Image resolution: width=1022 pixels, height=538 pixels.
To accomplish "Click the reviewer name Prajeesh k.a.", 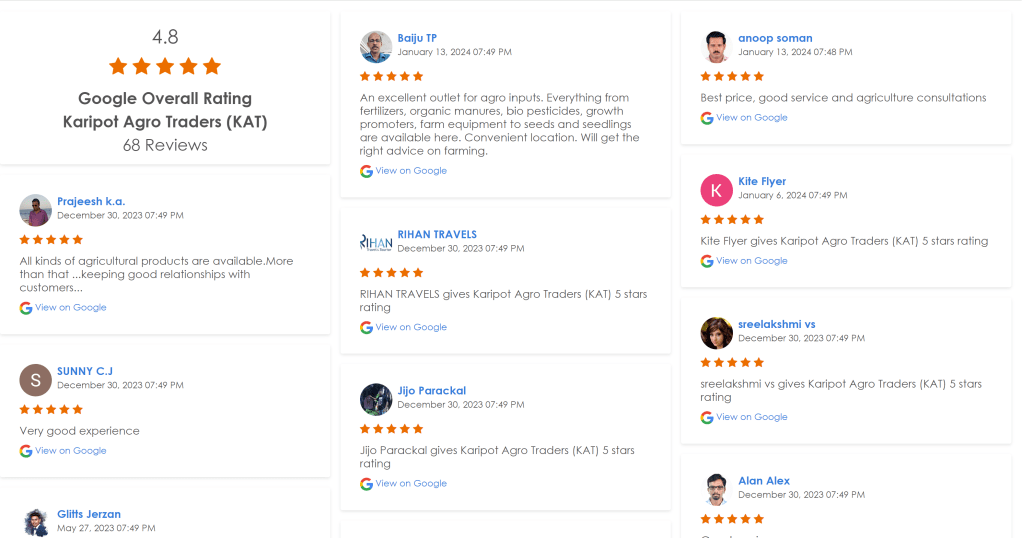I will tap(91, 201).
